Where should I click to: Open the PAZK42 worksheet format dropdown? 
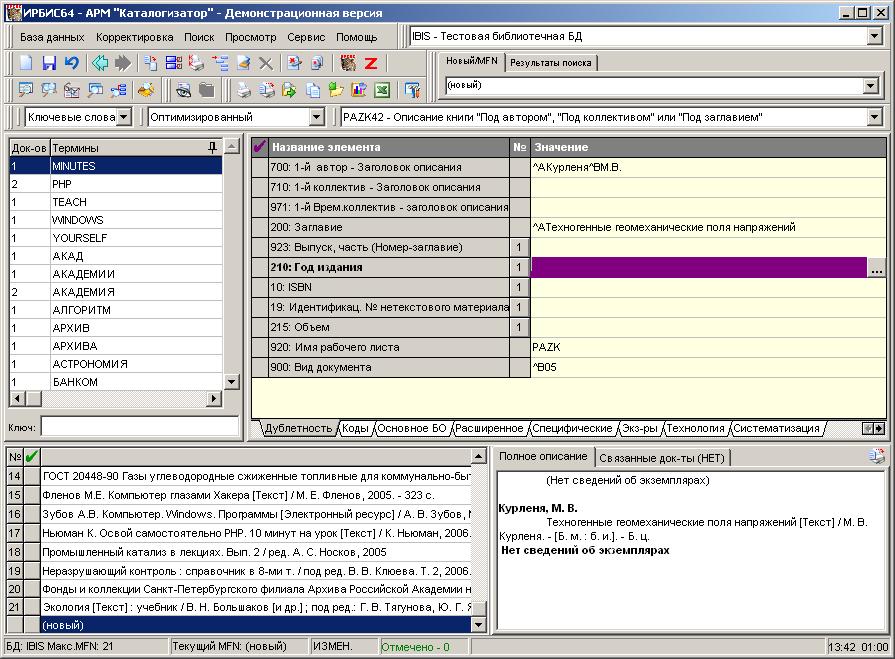pos(874,117)
